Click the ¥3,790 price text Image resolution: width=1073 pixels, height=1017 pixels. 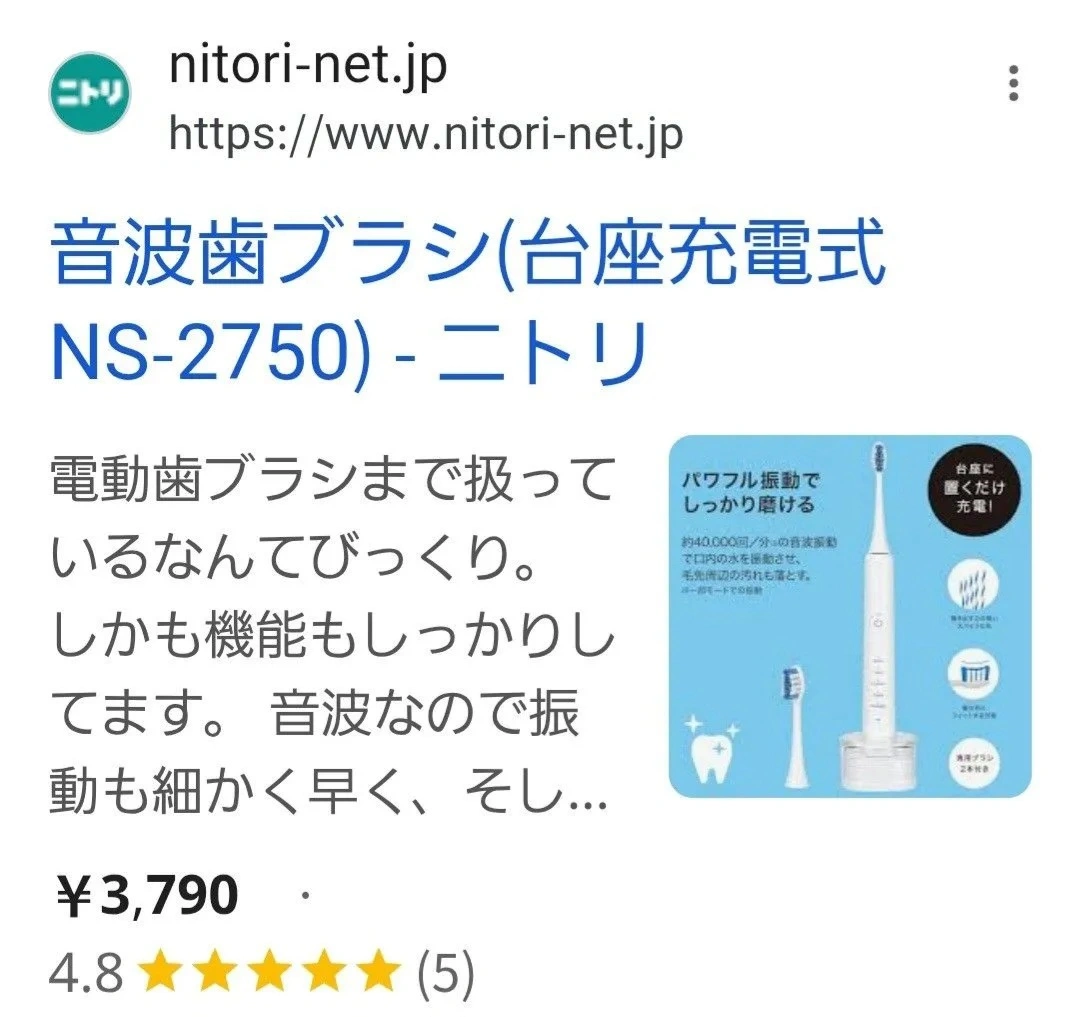coord(147,895)
